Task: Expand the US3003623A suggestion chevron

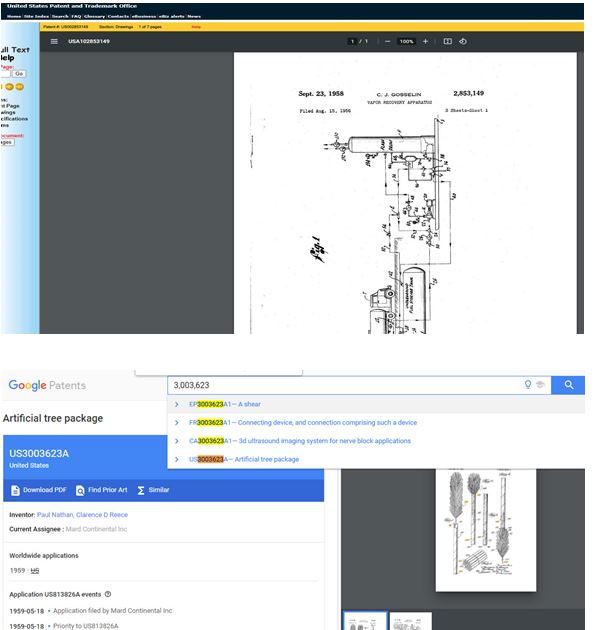Action: [x=177, y=459]
